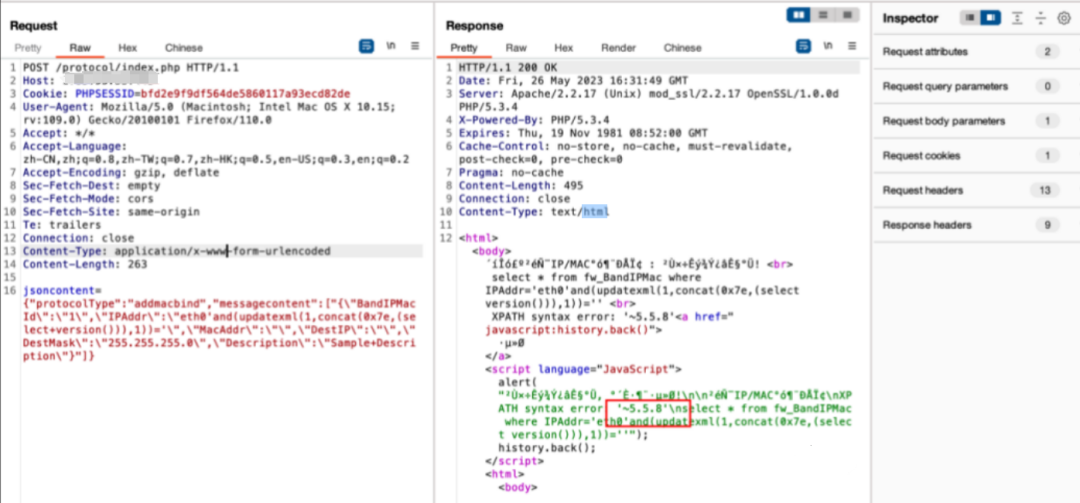
Task: Select top-bottom stacked layout view button
Action: (x=822, y=14)
